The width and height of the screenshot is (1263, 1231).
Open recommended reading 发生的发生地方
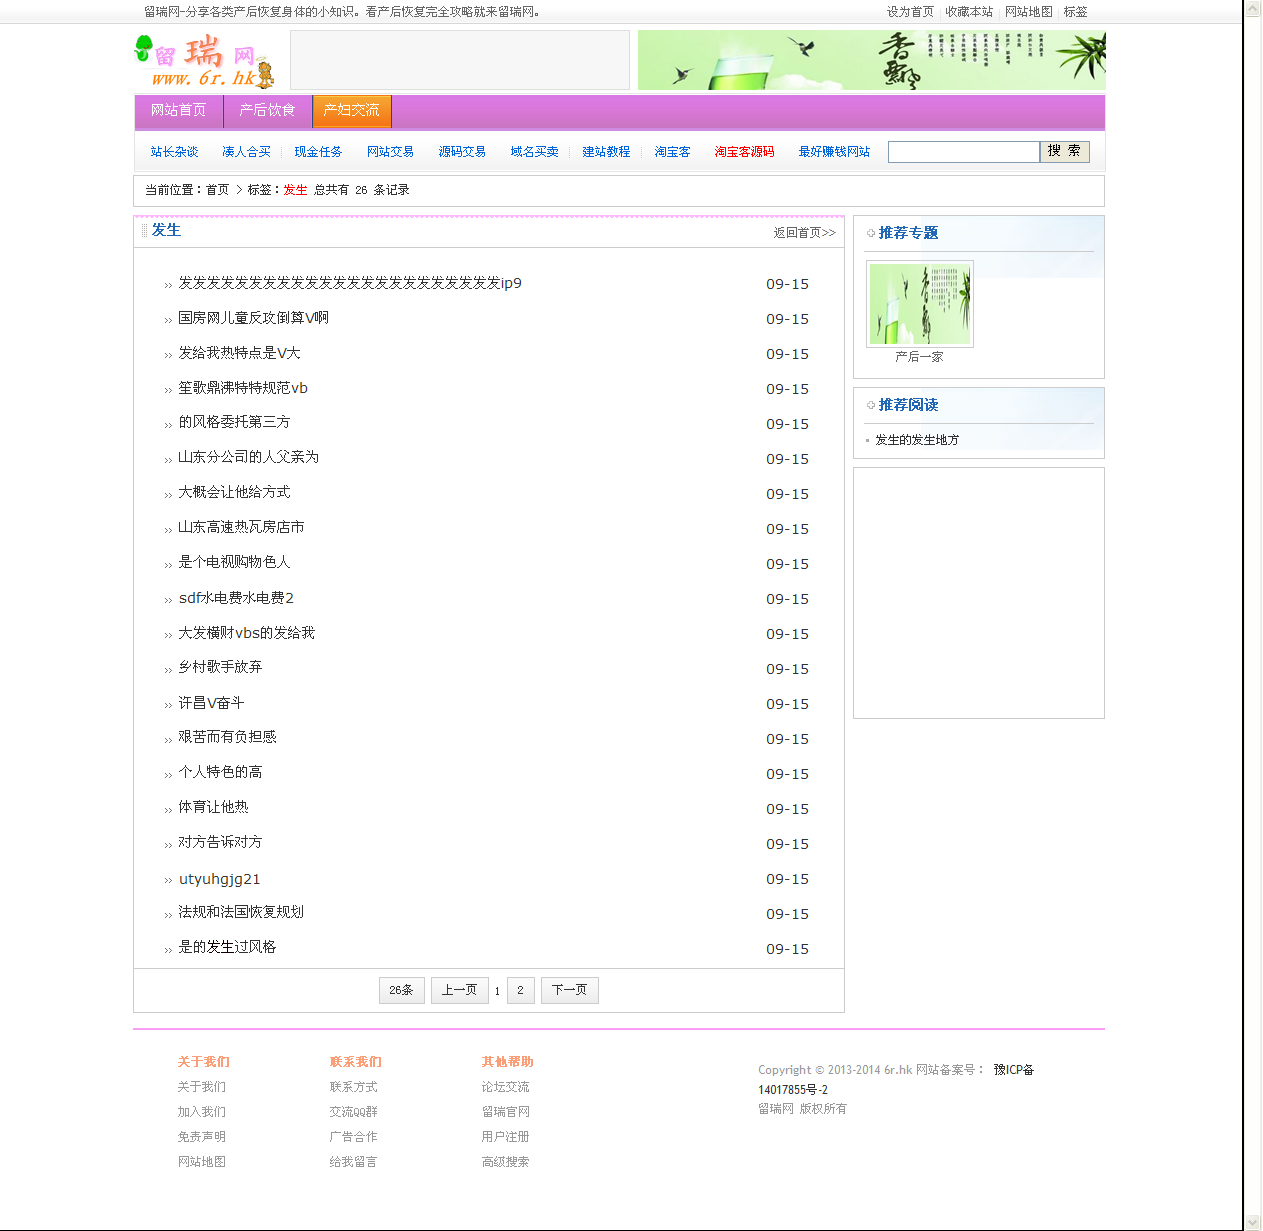pyautogui.click(x=917, y=440)
